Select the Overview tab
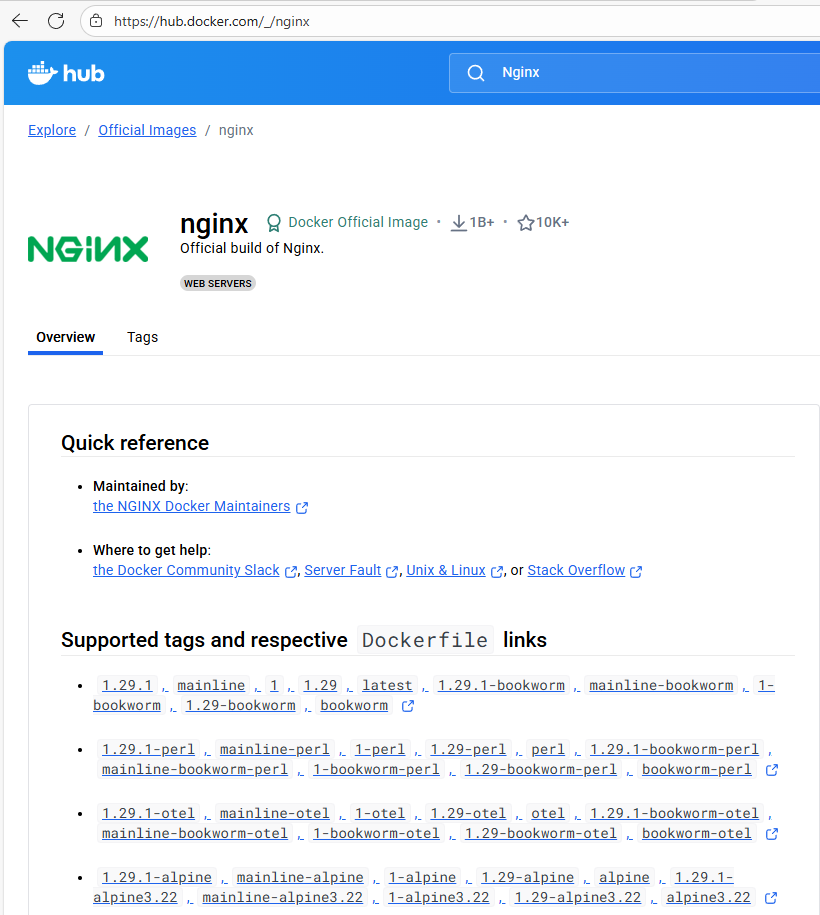This screenshot has width=820, height=915. 66,337
